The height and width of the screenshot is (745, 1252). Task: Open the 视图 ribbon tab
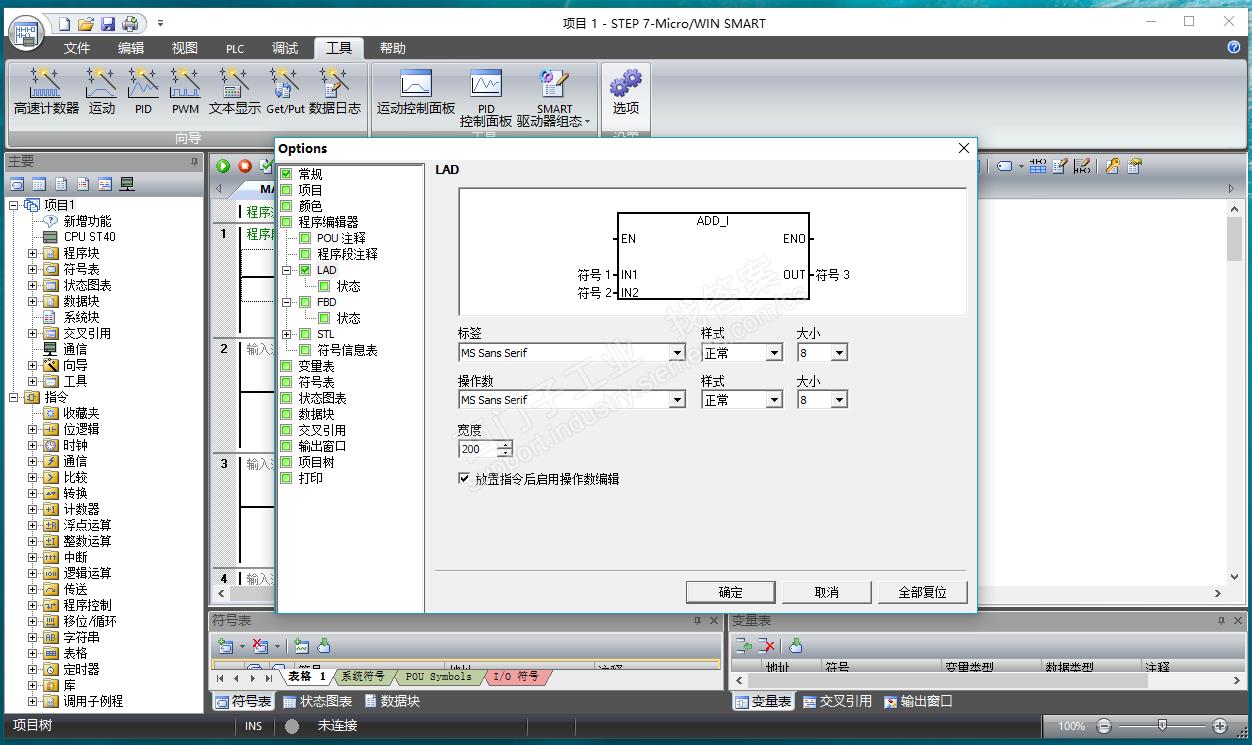point(184,48)
